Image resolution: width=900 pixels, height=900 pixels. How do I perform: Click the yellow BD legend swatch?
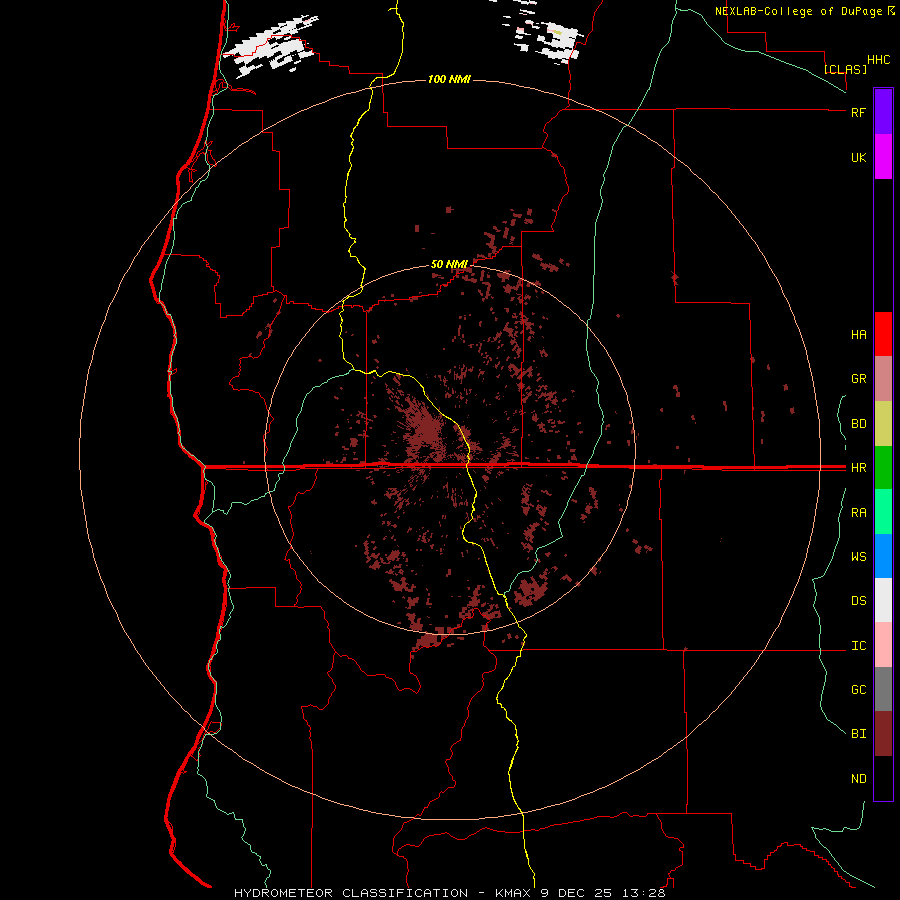pyautogui.click(x=883, y=424)
